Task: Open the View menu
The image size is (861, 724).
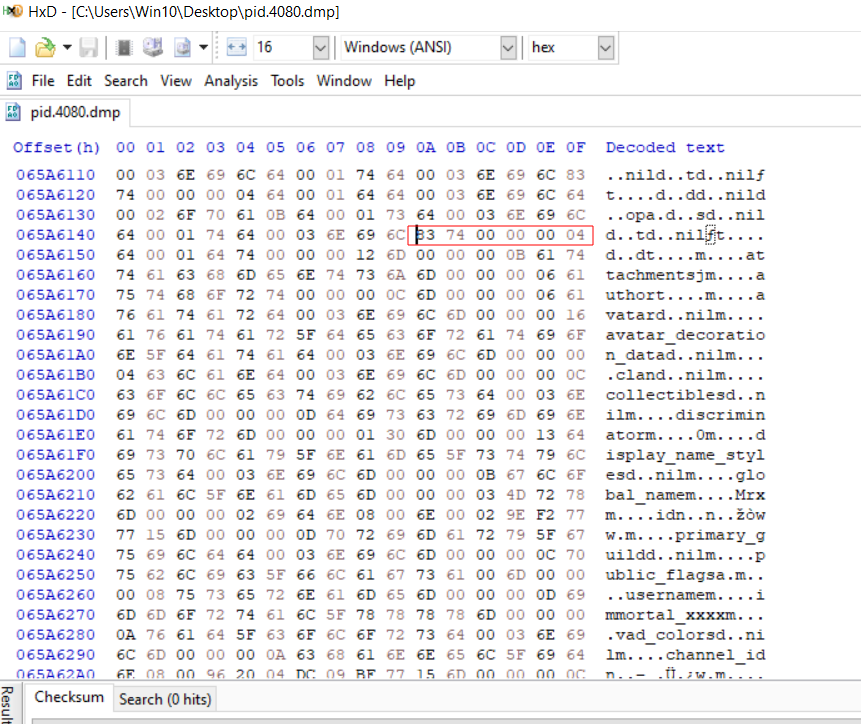Action: click(x=176, y=81)
